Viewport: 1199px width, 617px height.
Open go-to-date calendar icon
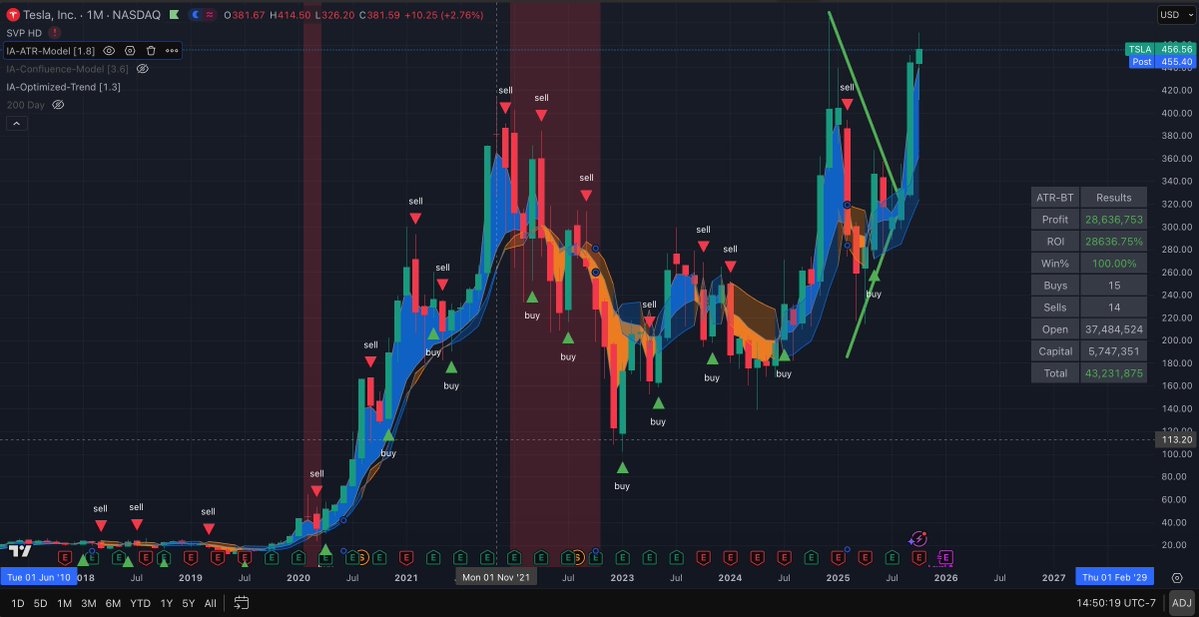(x=242, y=603)
